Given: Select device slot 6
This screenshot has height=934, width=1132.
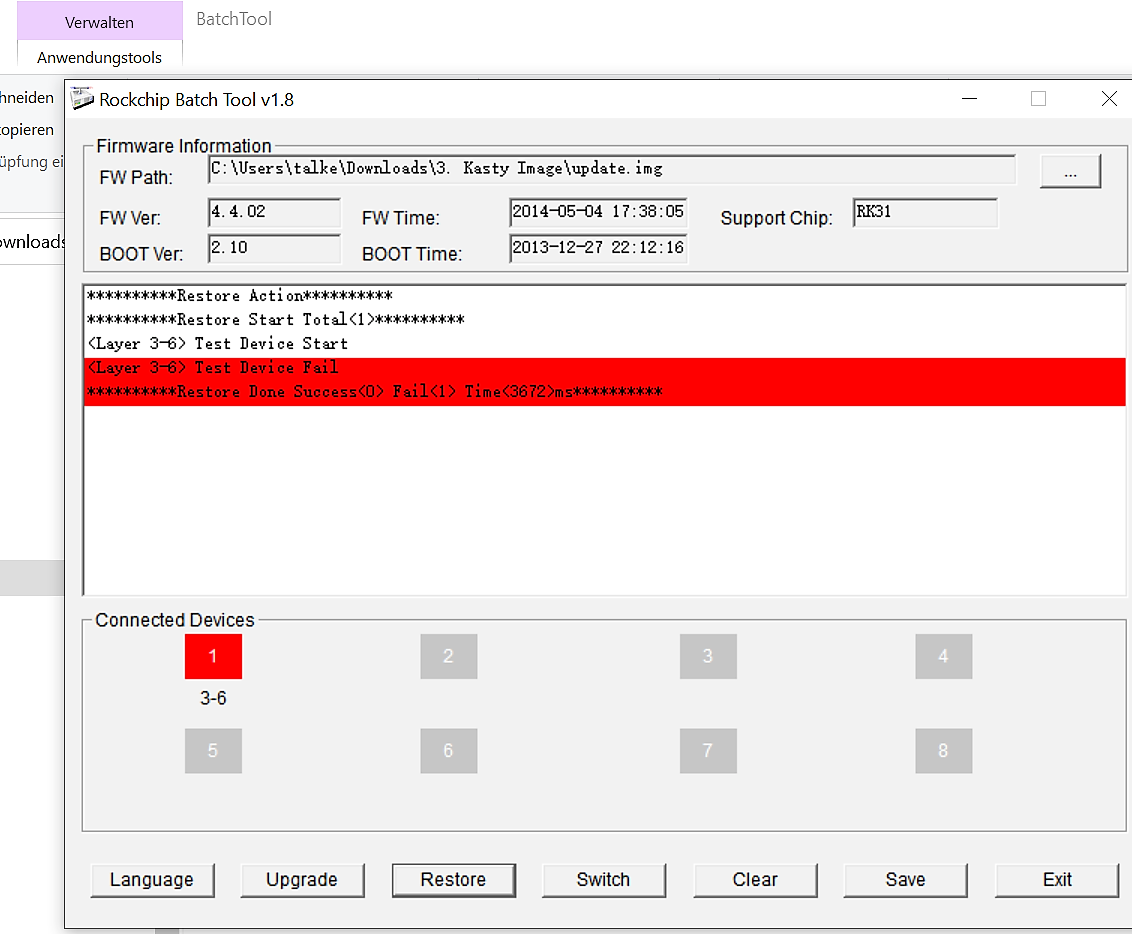Looking at the screenshot, I should (448, 751).
